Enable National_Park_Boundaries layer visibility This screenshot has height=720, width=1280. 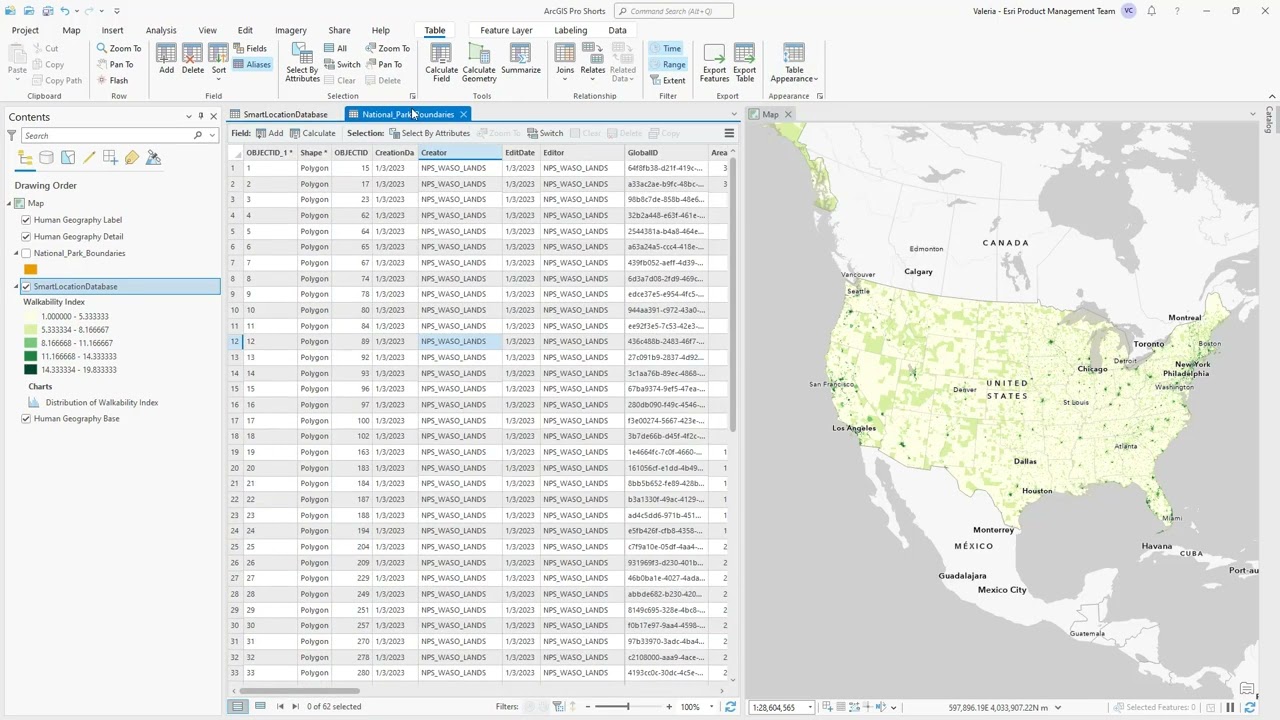click(26, 253)
